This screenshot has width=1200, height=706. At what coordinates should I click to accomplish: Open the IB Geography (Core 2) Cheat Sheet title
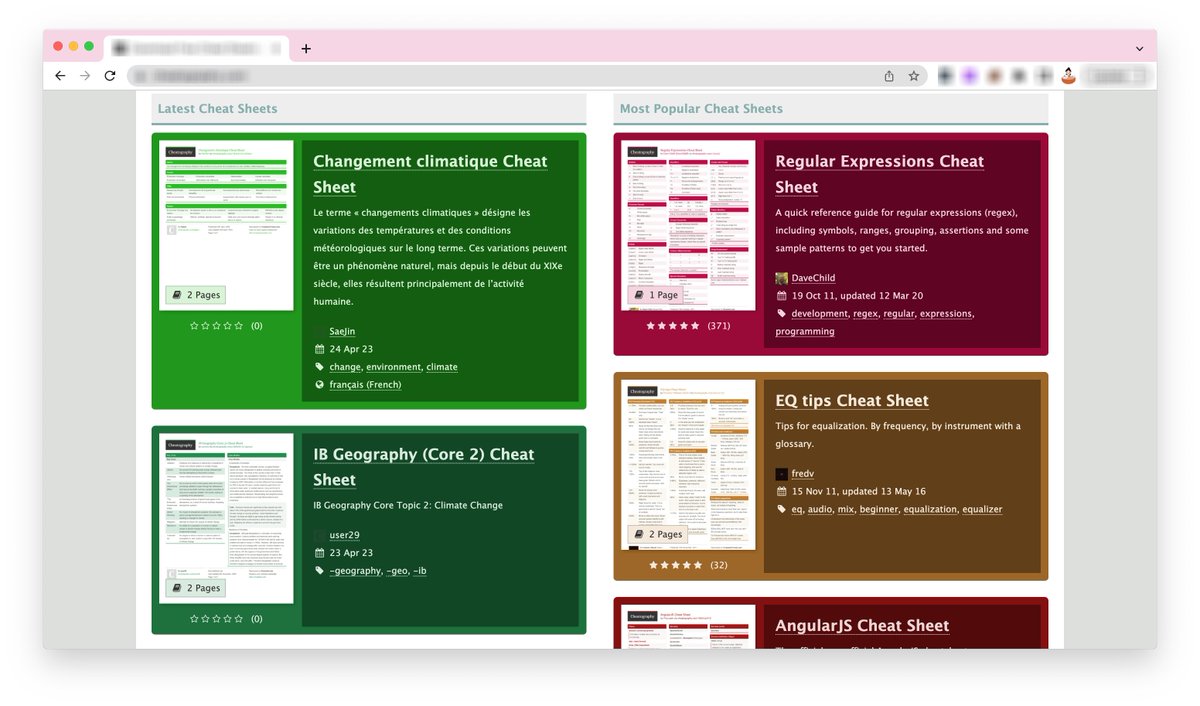tap(424, 467)
